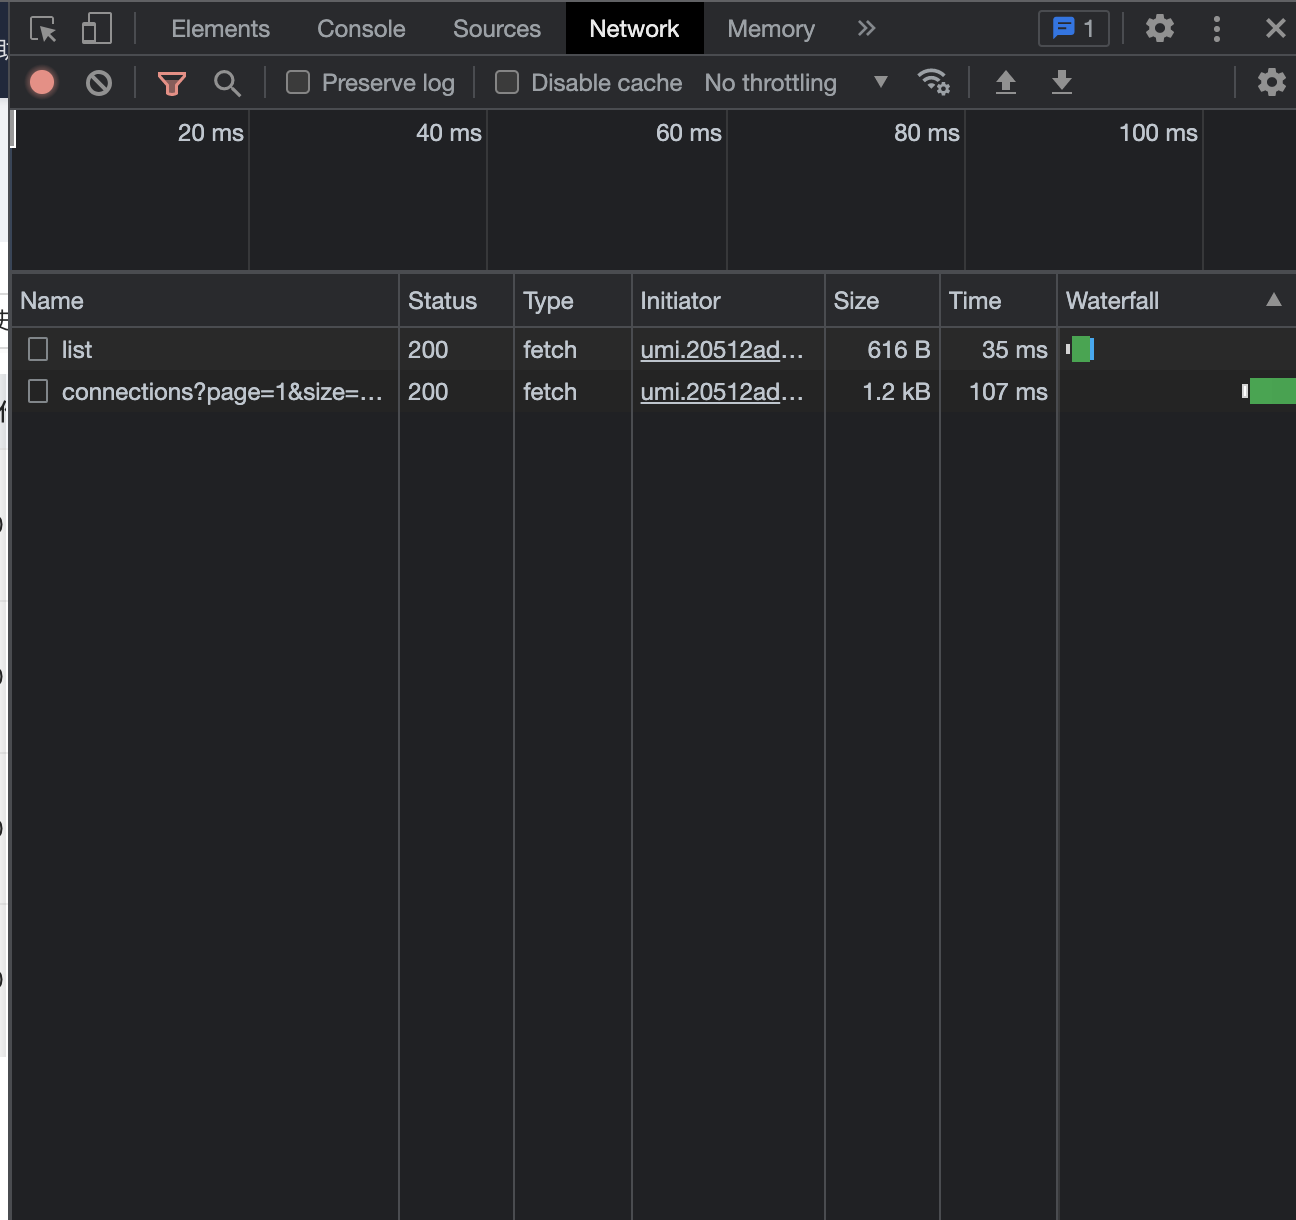Viewport: 1296px width, 1220px height.
Task: Open the network search magnifier
Action: [227, 83]
